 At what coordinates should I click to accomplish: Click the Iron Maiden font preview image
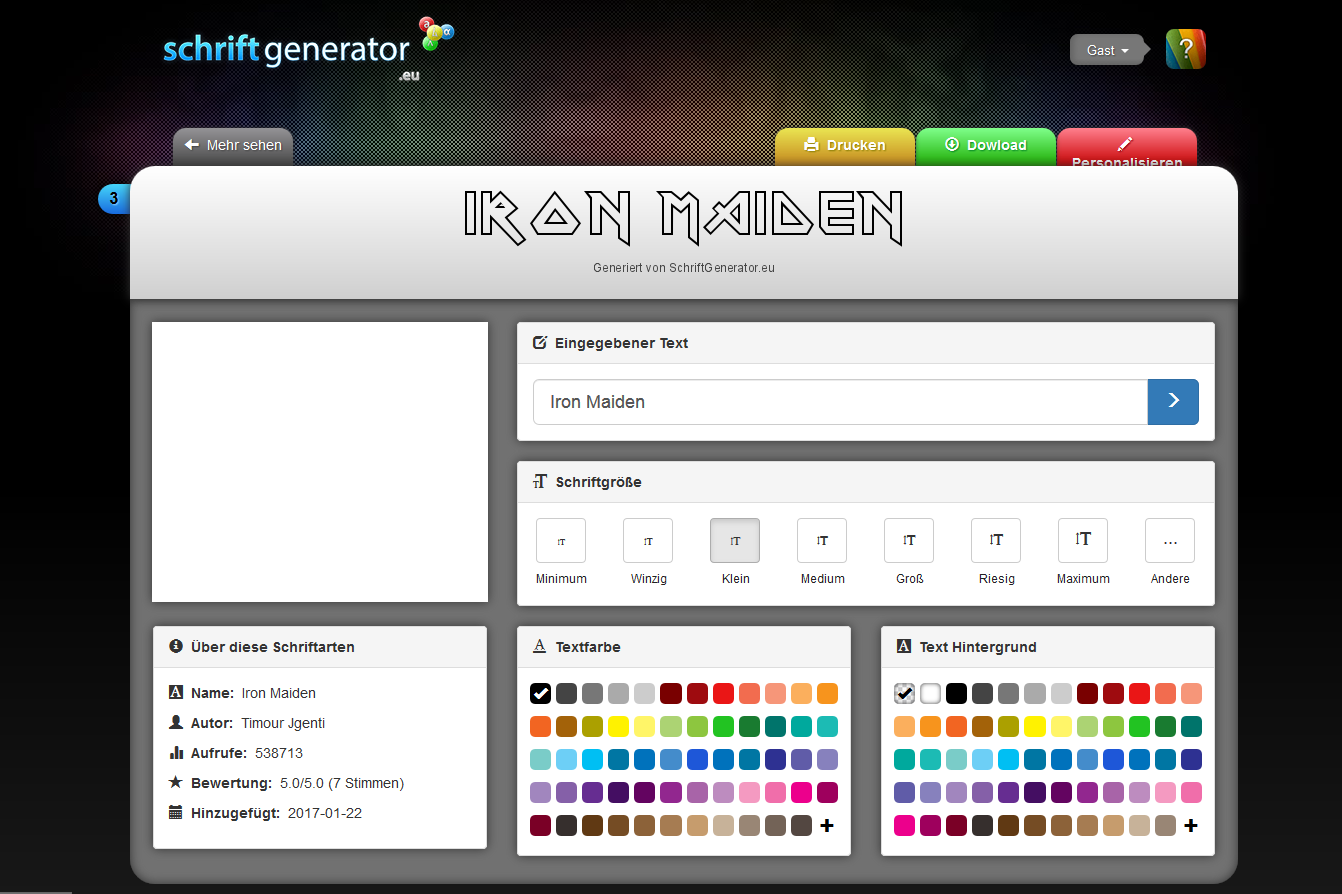pyautogui.click(x=684, y=217)
